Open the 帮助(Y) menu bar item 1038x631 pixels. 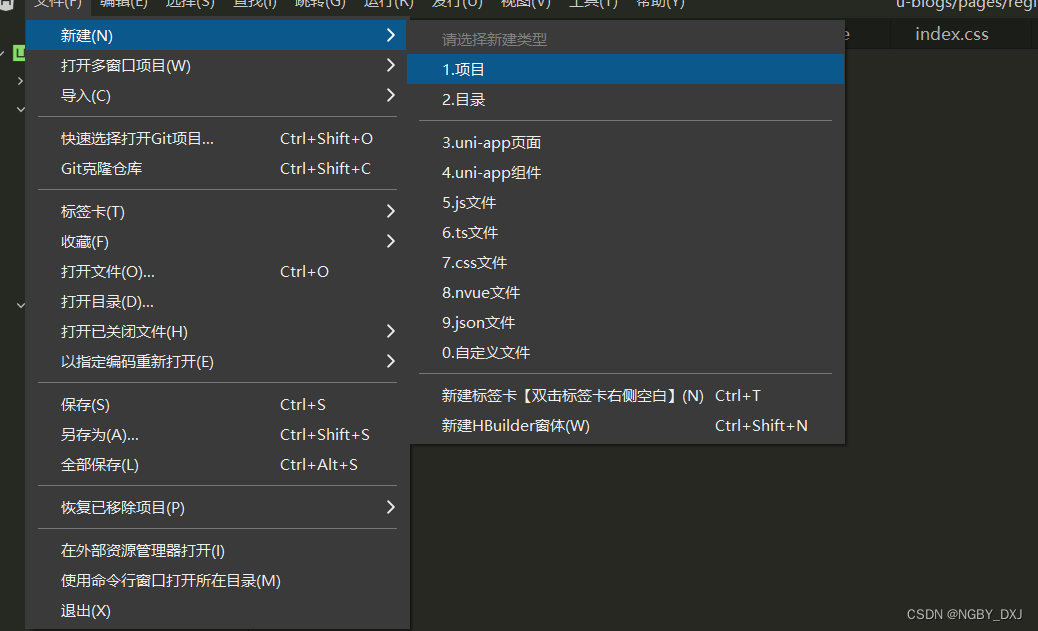tap(661, 4)
